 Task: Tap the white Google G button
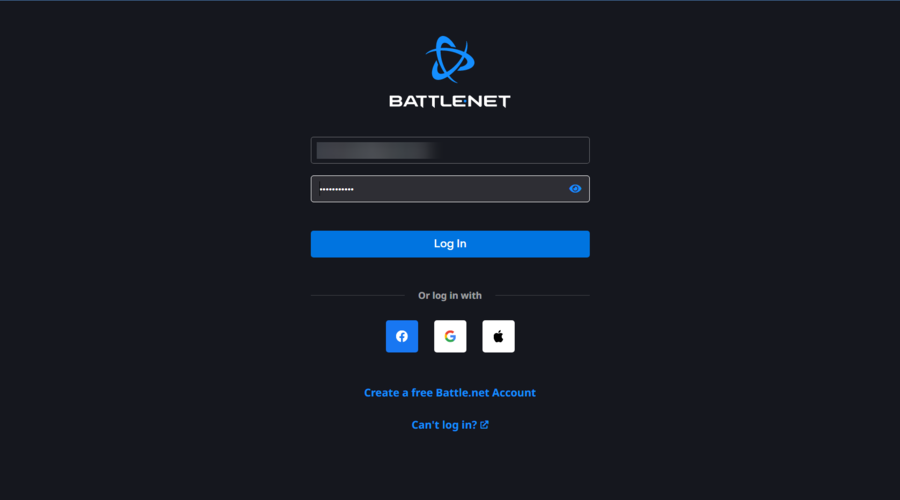click(450, 336)
